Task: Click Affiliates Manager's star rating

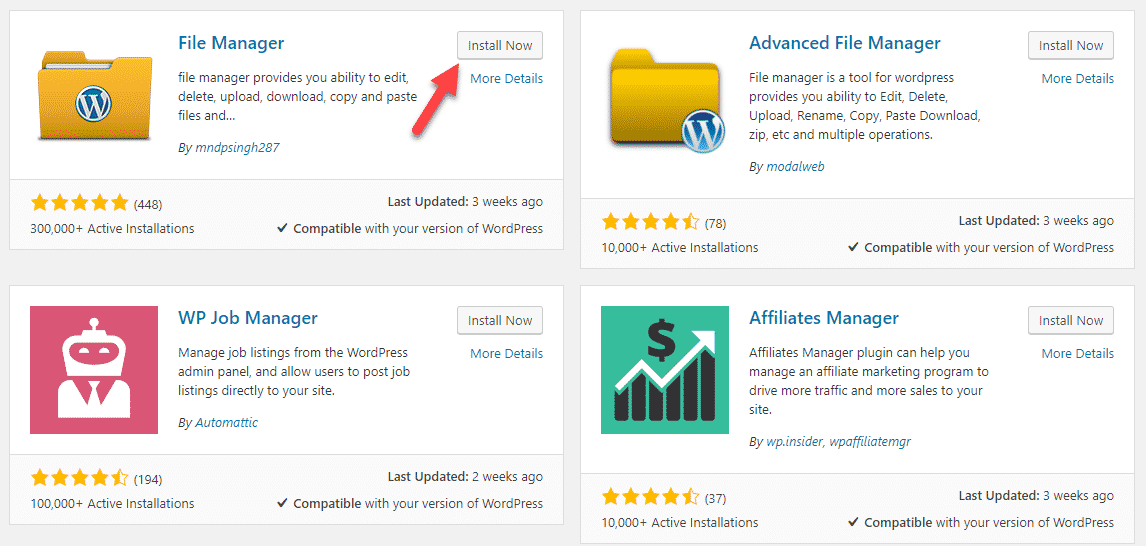Action: [x=650, y=498]
